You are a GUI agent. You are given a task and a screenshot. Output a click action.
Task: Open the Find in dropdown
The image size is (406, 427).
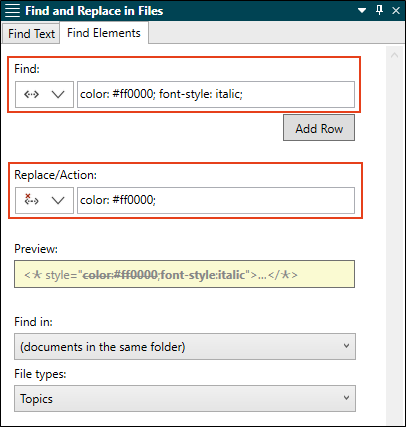pos(185,347)
